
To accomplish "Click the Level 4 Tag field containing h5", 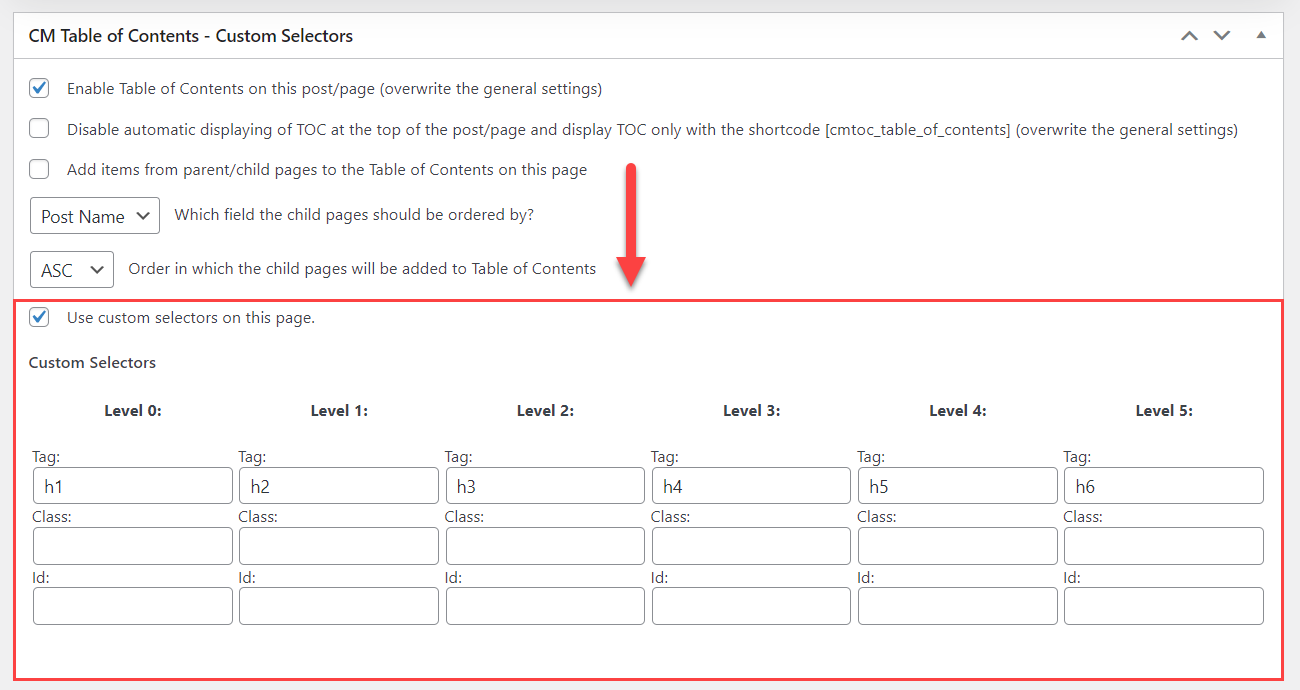I will 958,486.
